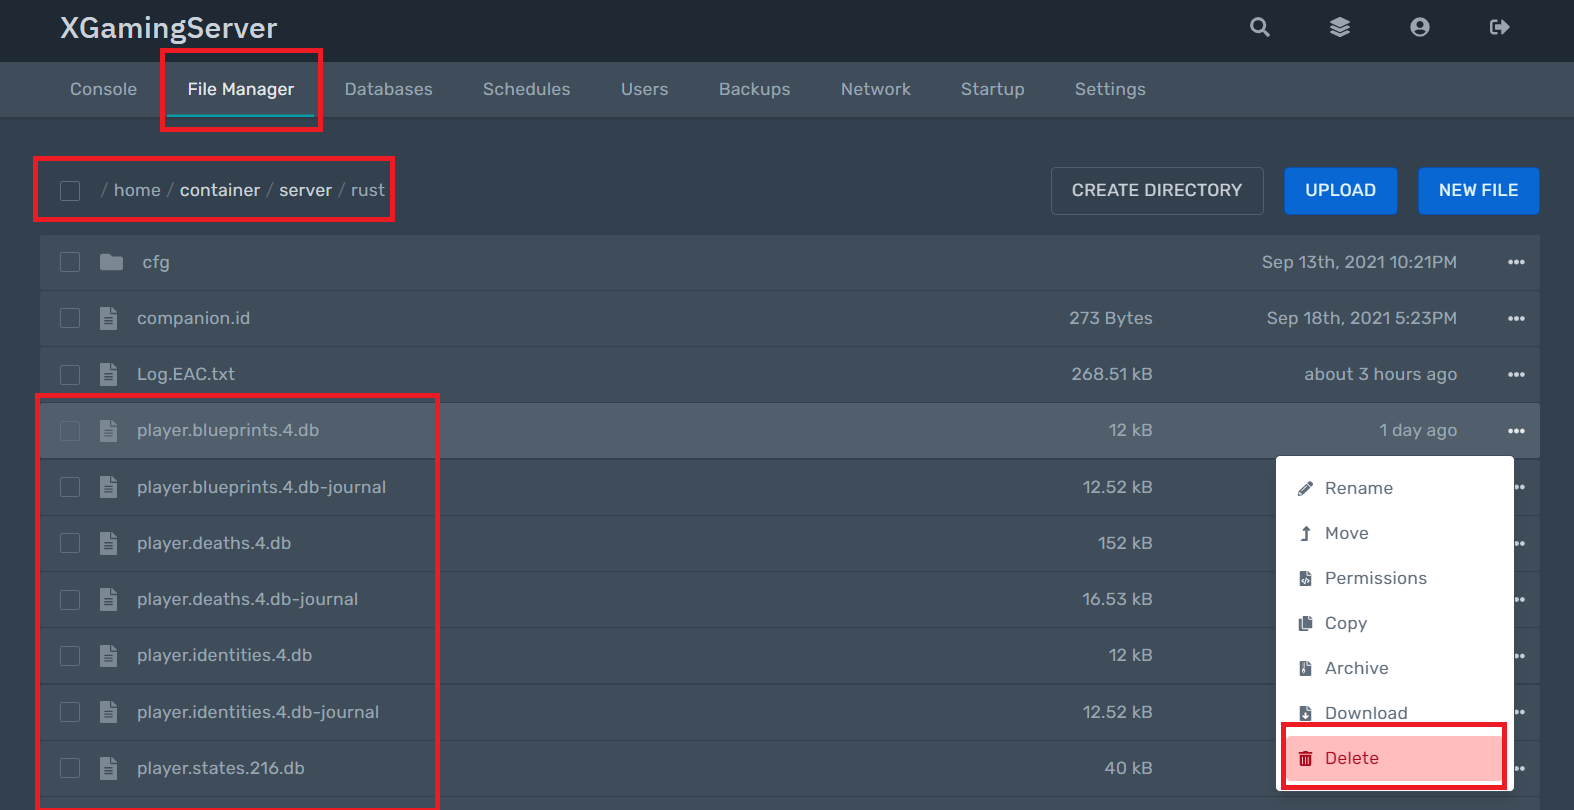Choose Rename from the context menu

tap(1395, 488)
